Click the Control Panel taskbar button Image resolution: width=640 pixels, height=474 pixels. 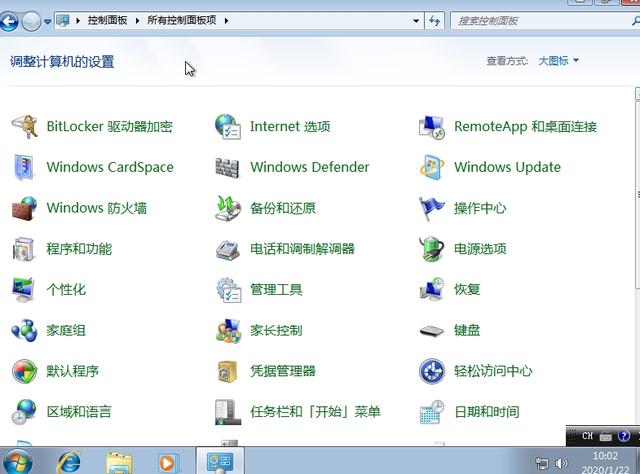[x=220, y=461]
